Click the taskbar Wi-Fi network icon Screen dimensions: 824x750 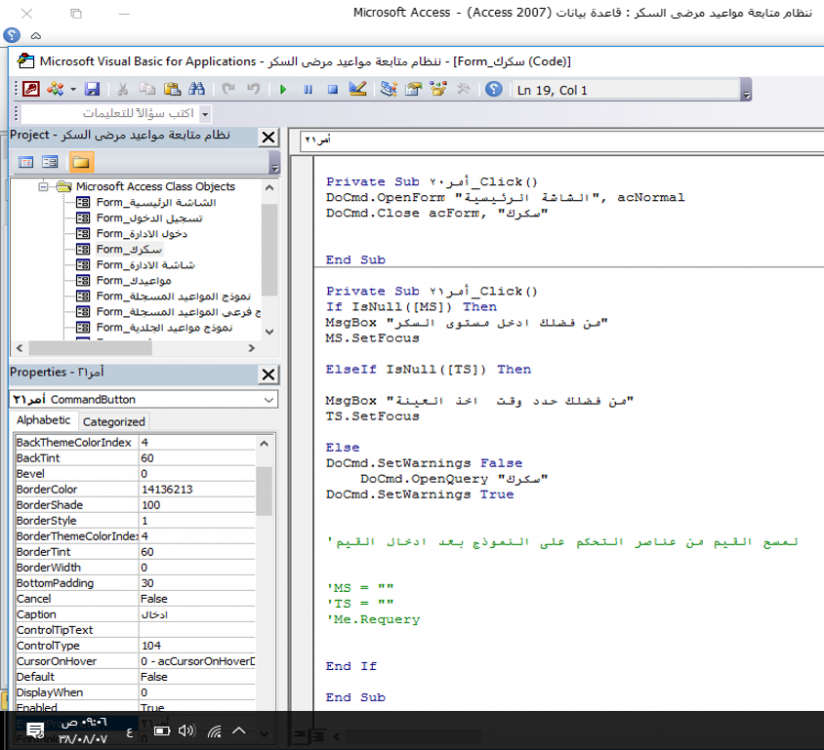(x=214, y=731)
